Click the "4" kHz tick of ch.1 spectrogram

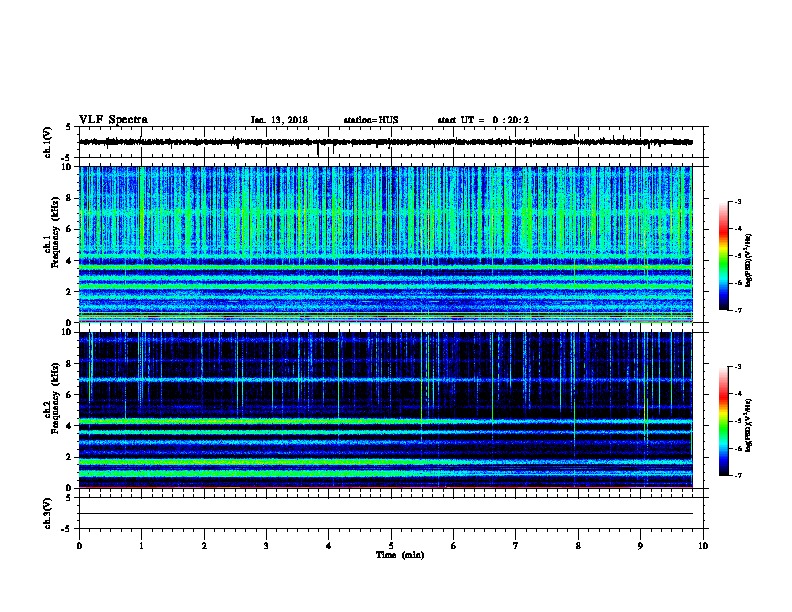click(70, 261)
